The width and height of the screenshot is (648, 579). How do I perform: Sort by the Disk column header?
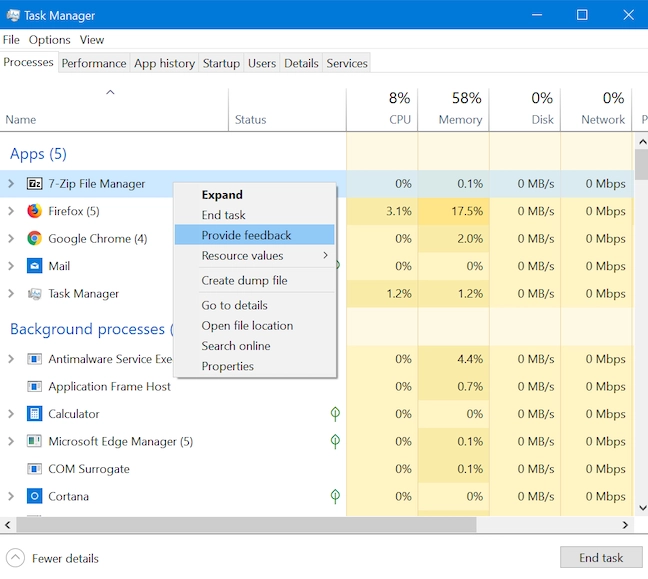click(525, 110)
